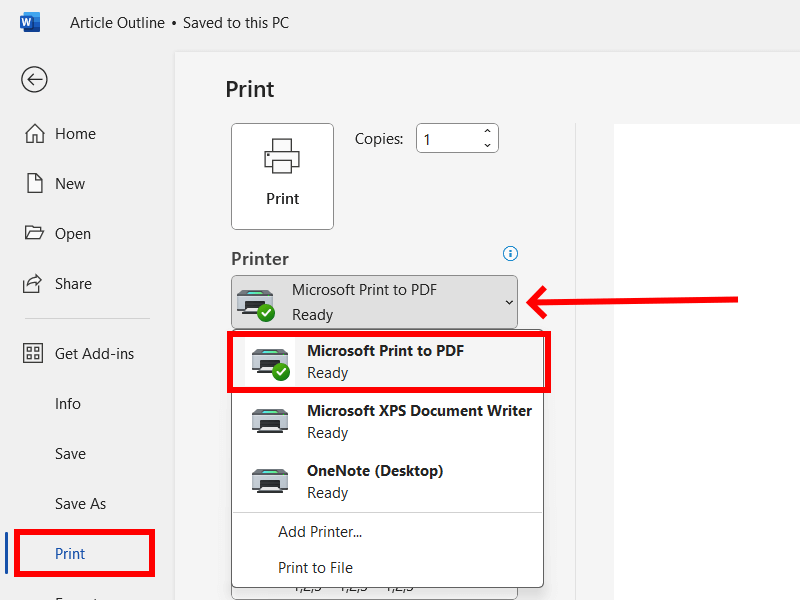Viewport: 800px width, 600px height.
Task: Click the back arrow to leave Print view
Action: 34,80
